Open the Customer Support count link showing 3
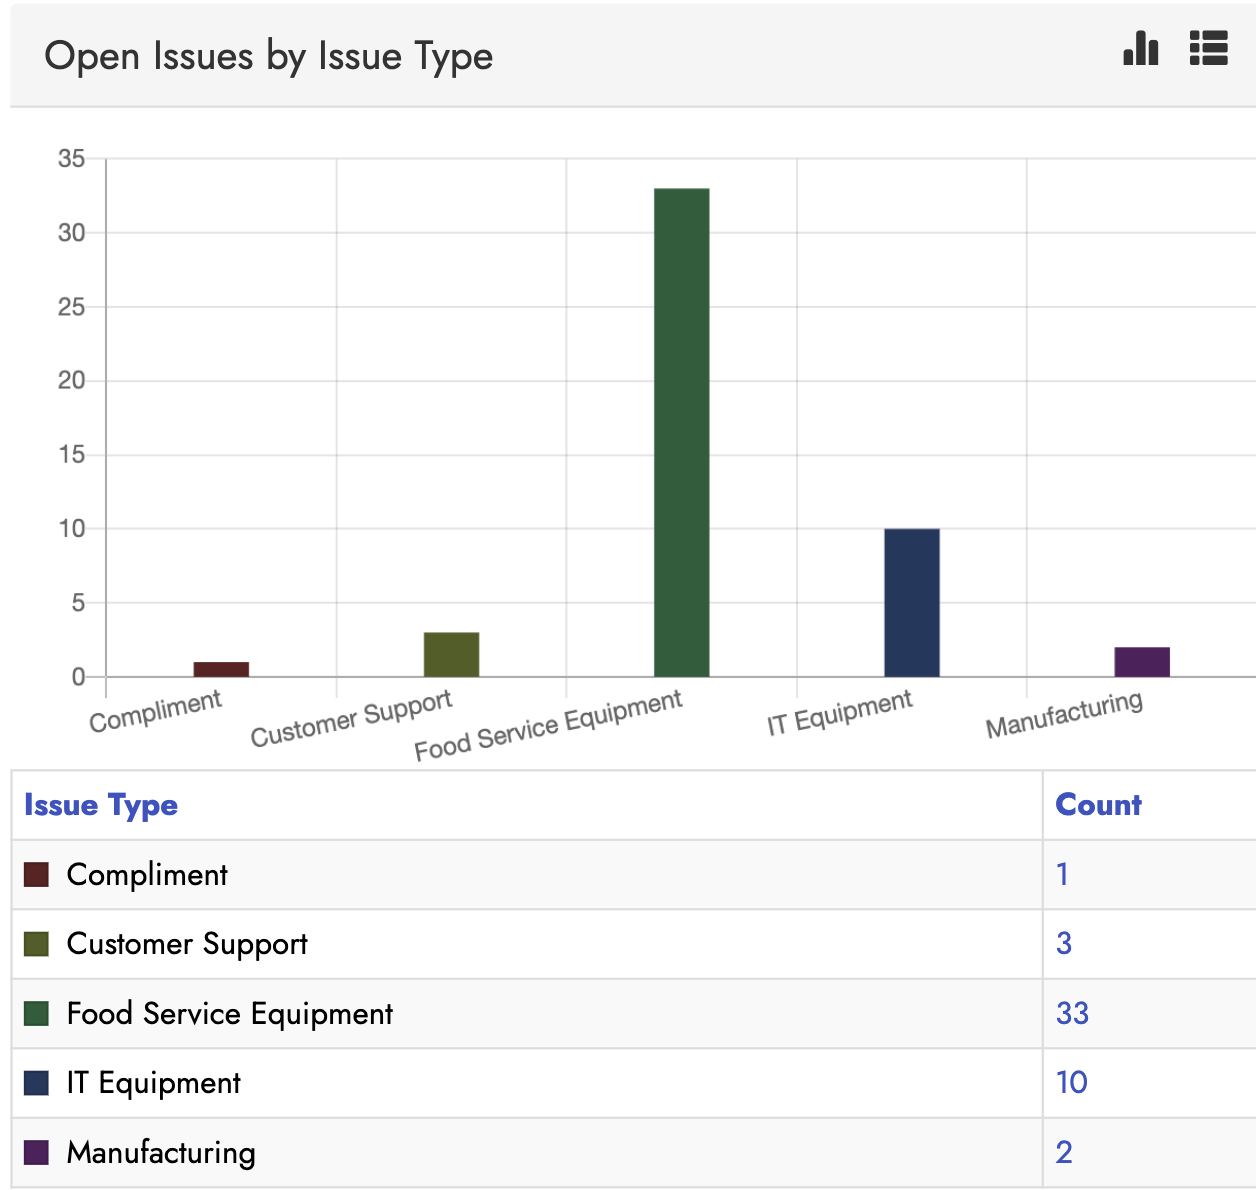Image resolution: width=1256 pixels, height=1190 pixels. (1062, 943)
